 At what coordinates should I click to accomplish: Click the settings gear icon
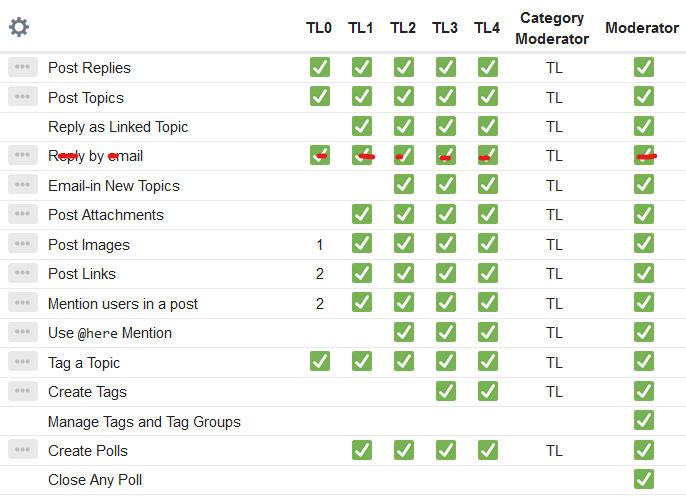point(19,27)
